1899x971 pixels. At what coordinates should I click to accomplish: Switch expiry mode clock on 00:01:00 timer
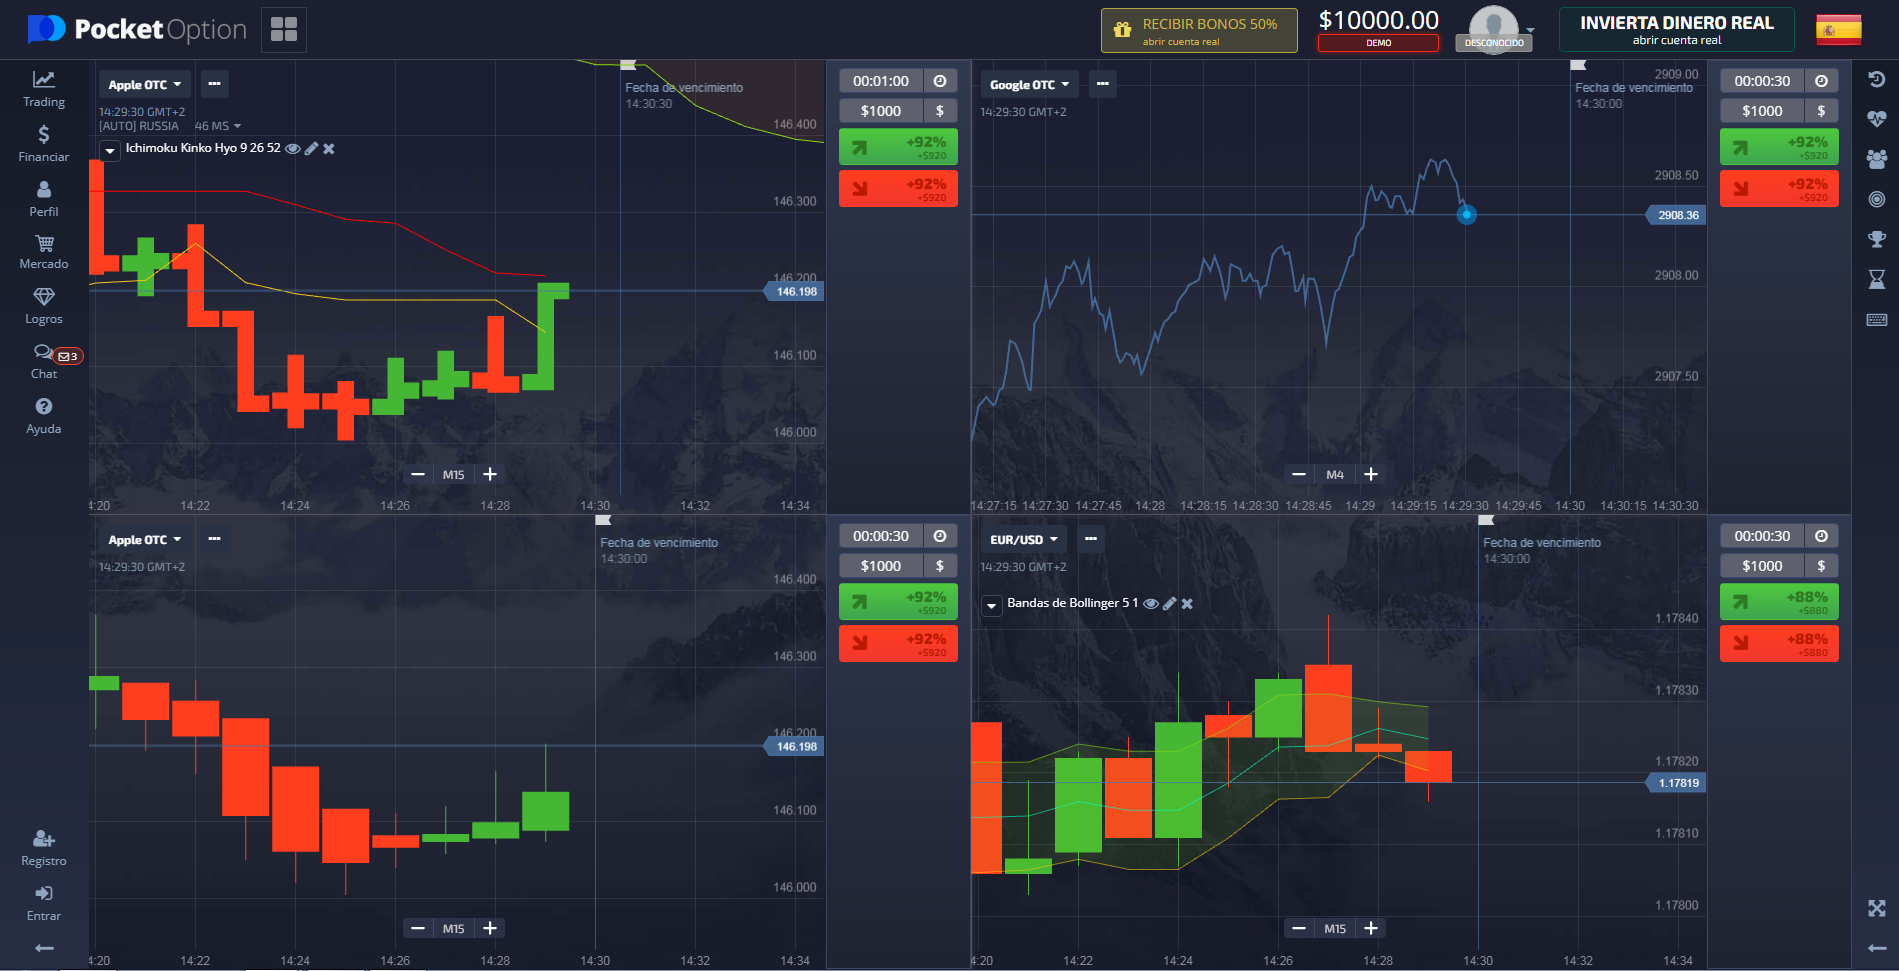(x=940, y=81)
